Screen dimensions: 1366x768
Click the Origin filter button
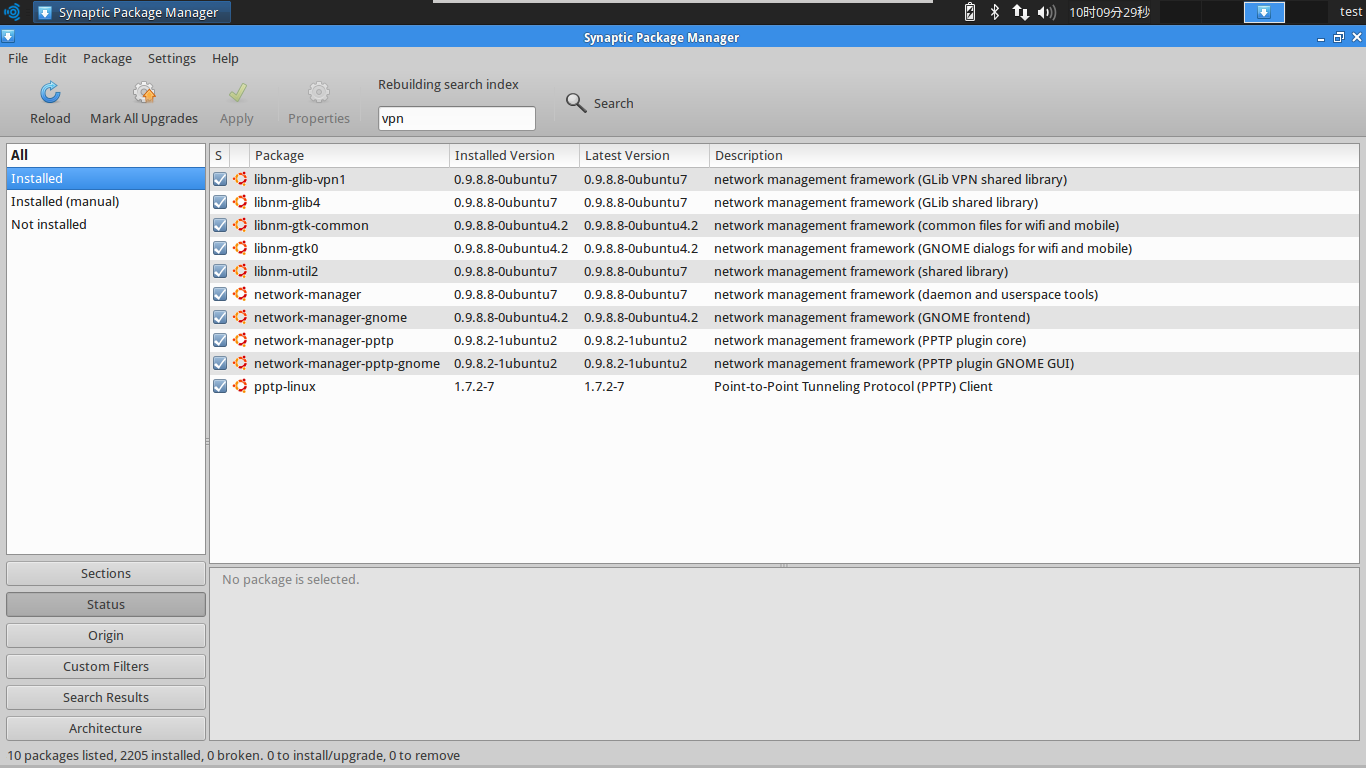click(106, 635)
